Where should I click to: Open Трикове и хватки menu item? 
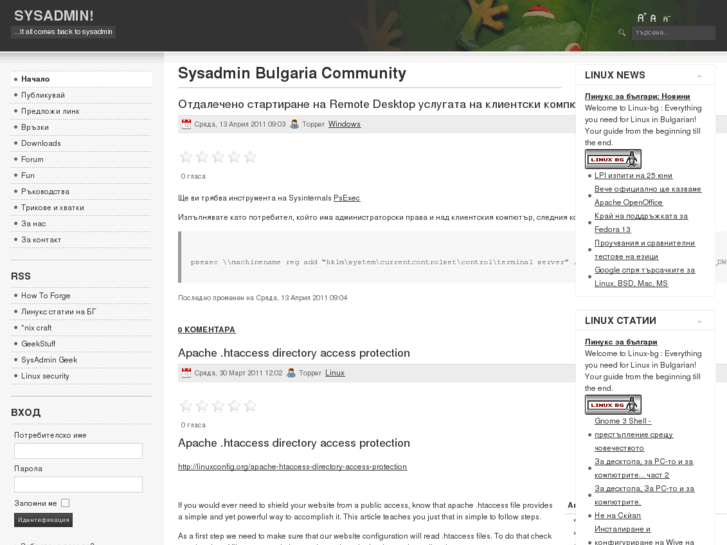tap(81, 207)
